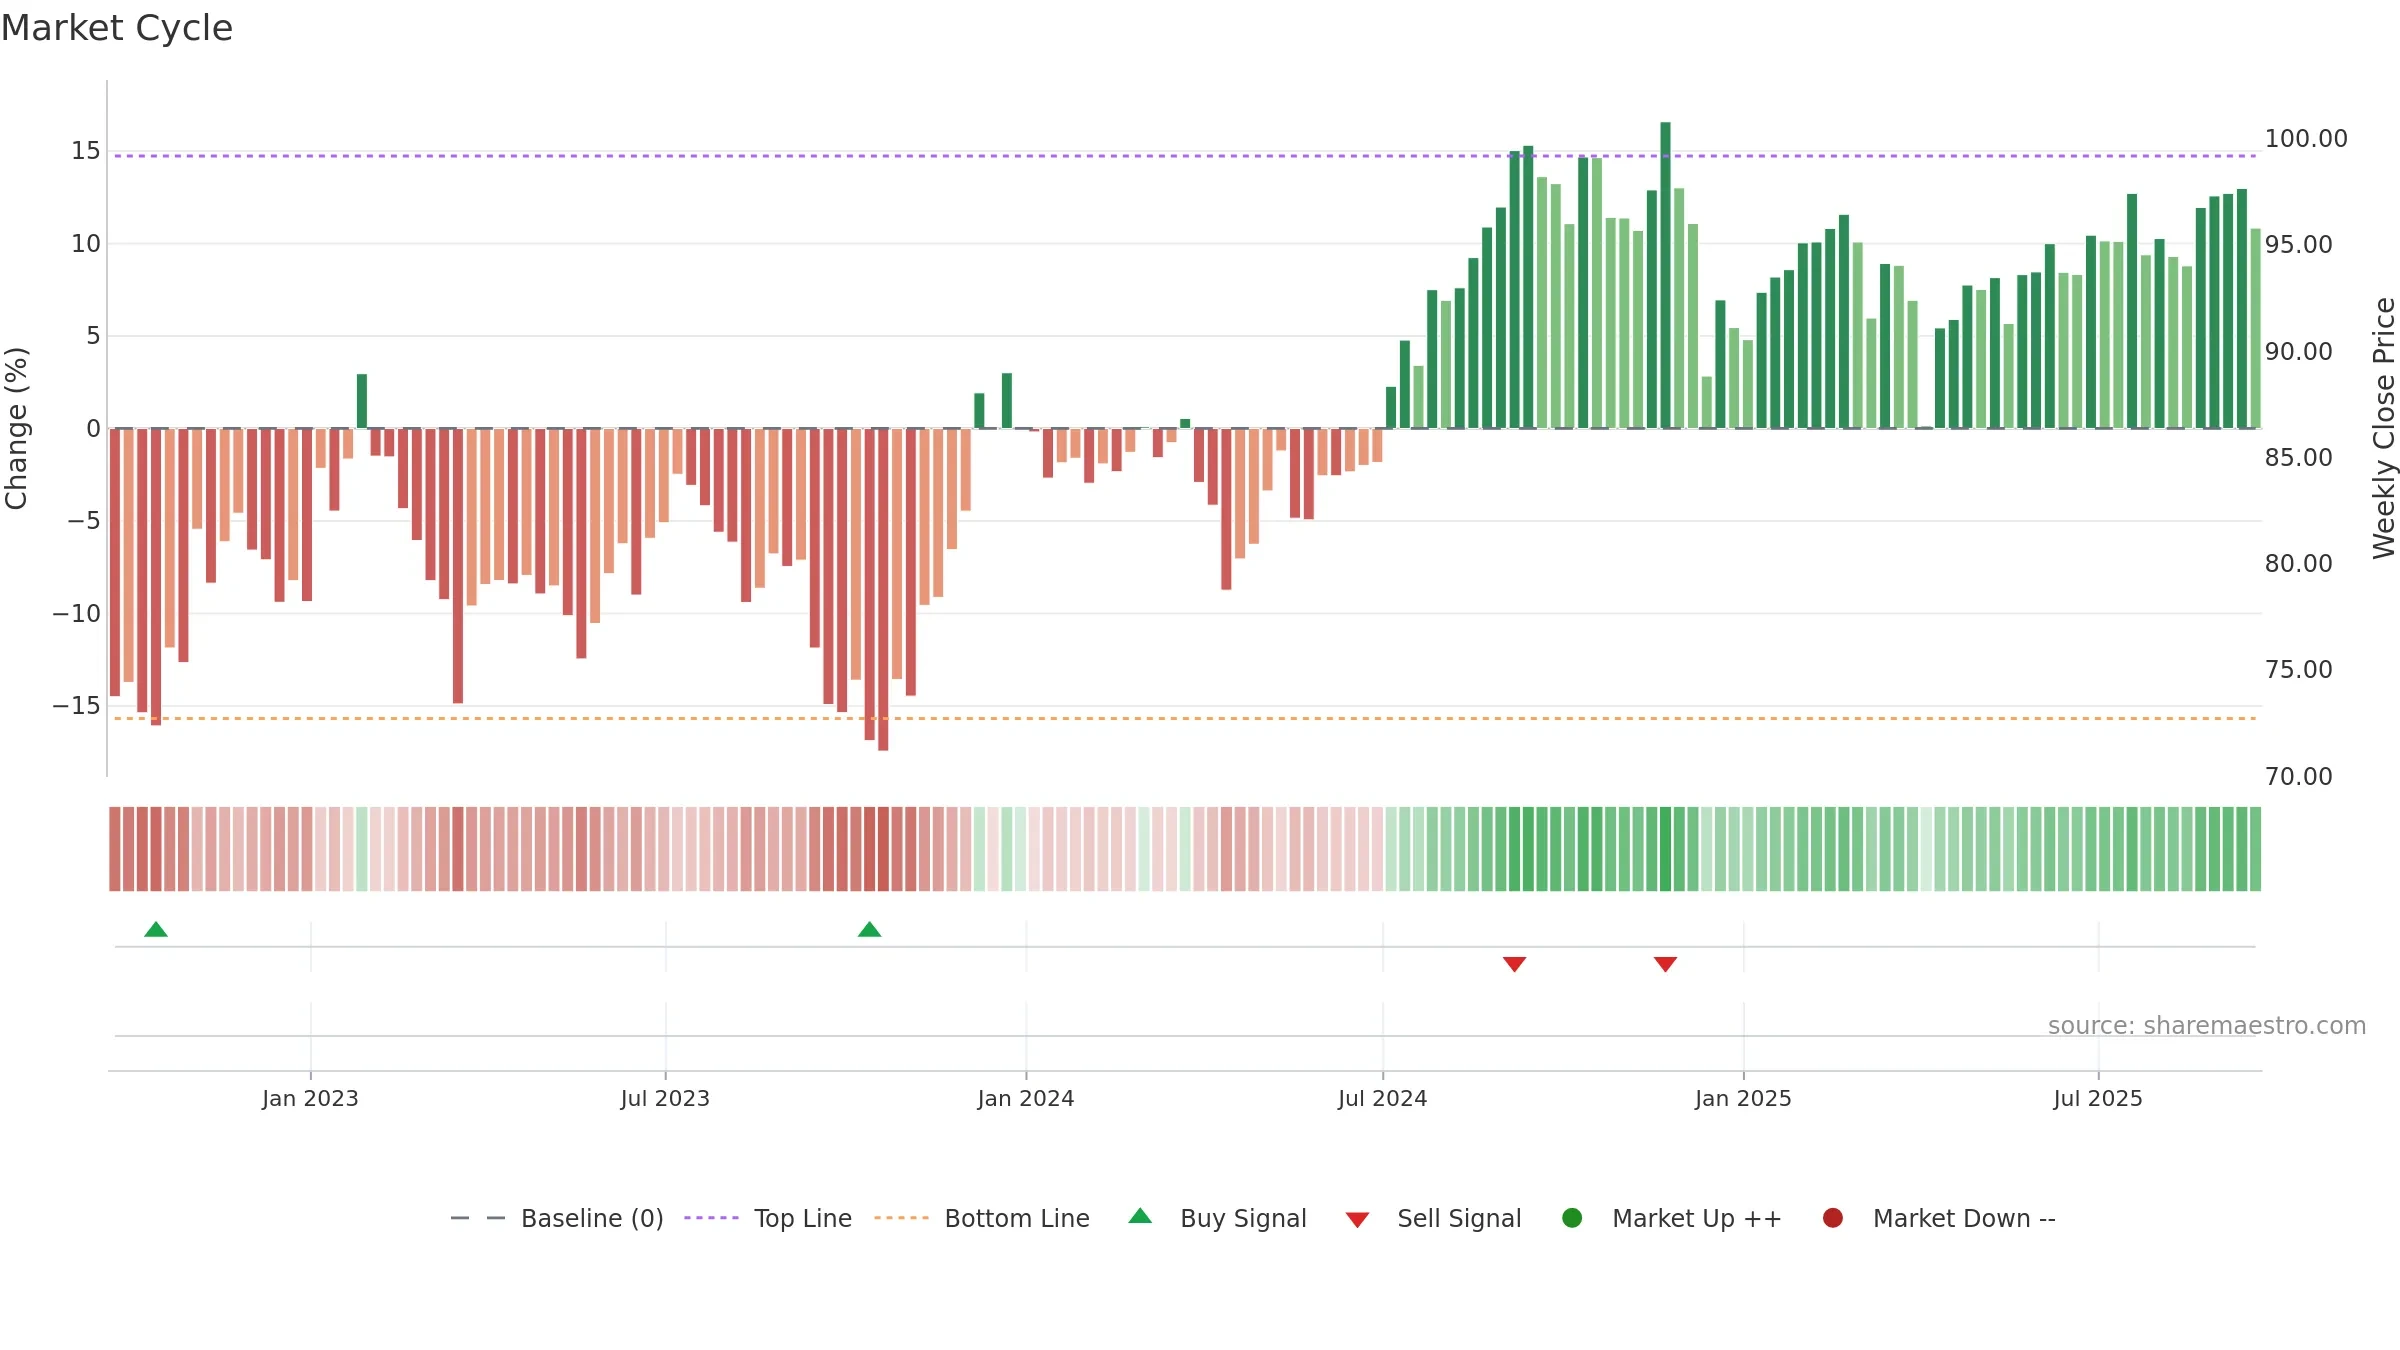Toggle the Buy Signal legend entry
The height and width of the screenshot is (1350, 2400).
coord(1217,1218)
